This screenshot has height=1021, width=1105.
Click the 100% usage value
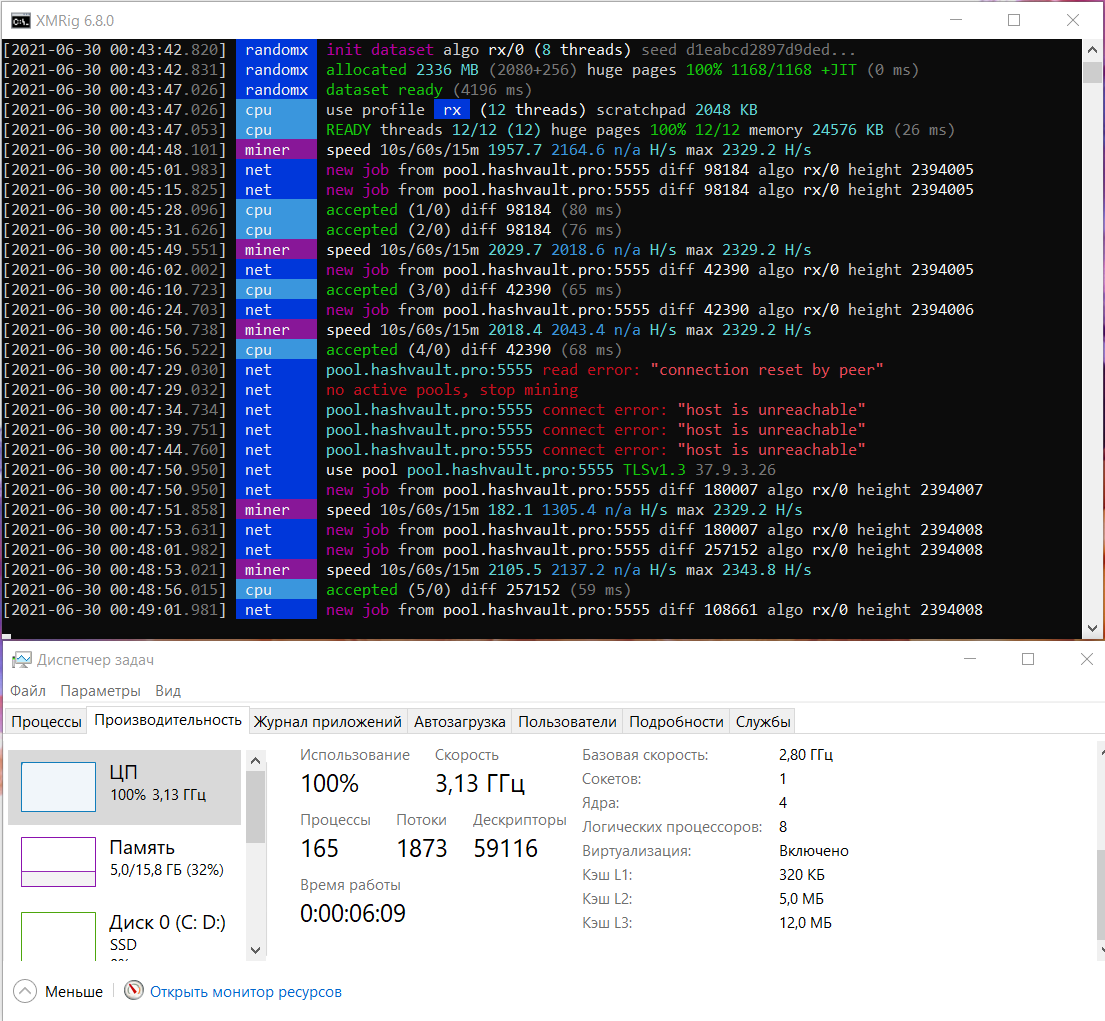pyautogui.click(x=329, y=783)
